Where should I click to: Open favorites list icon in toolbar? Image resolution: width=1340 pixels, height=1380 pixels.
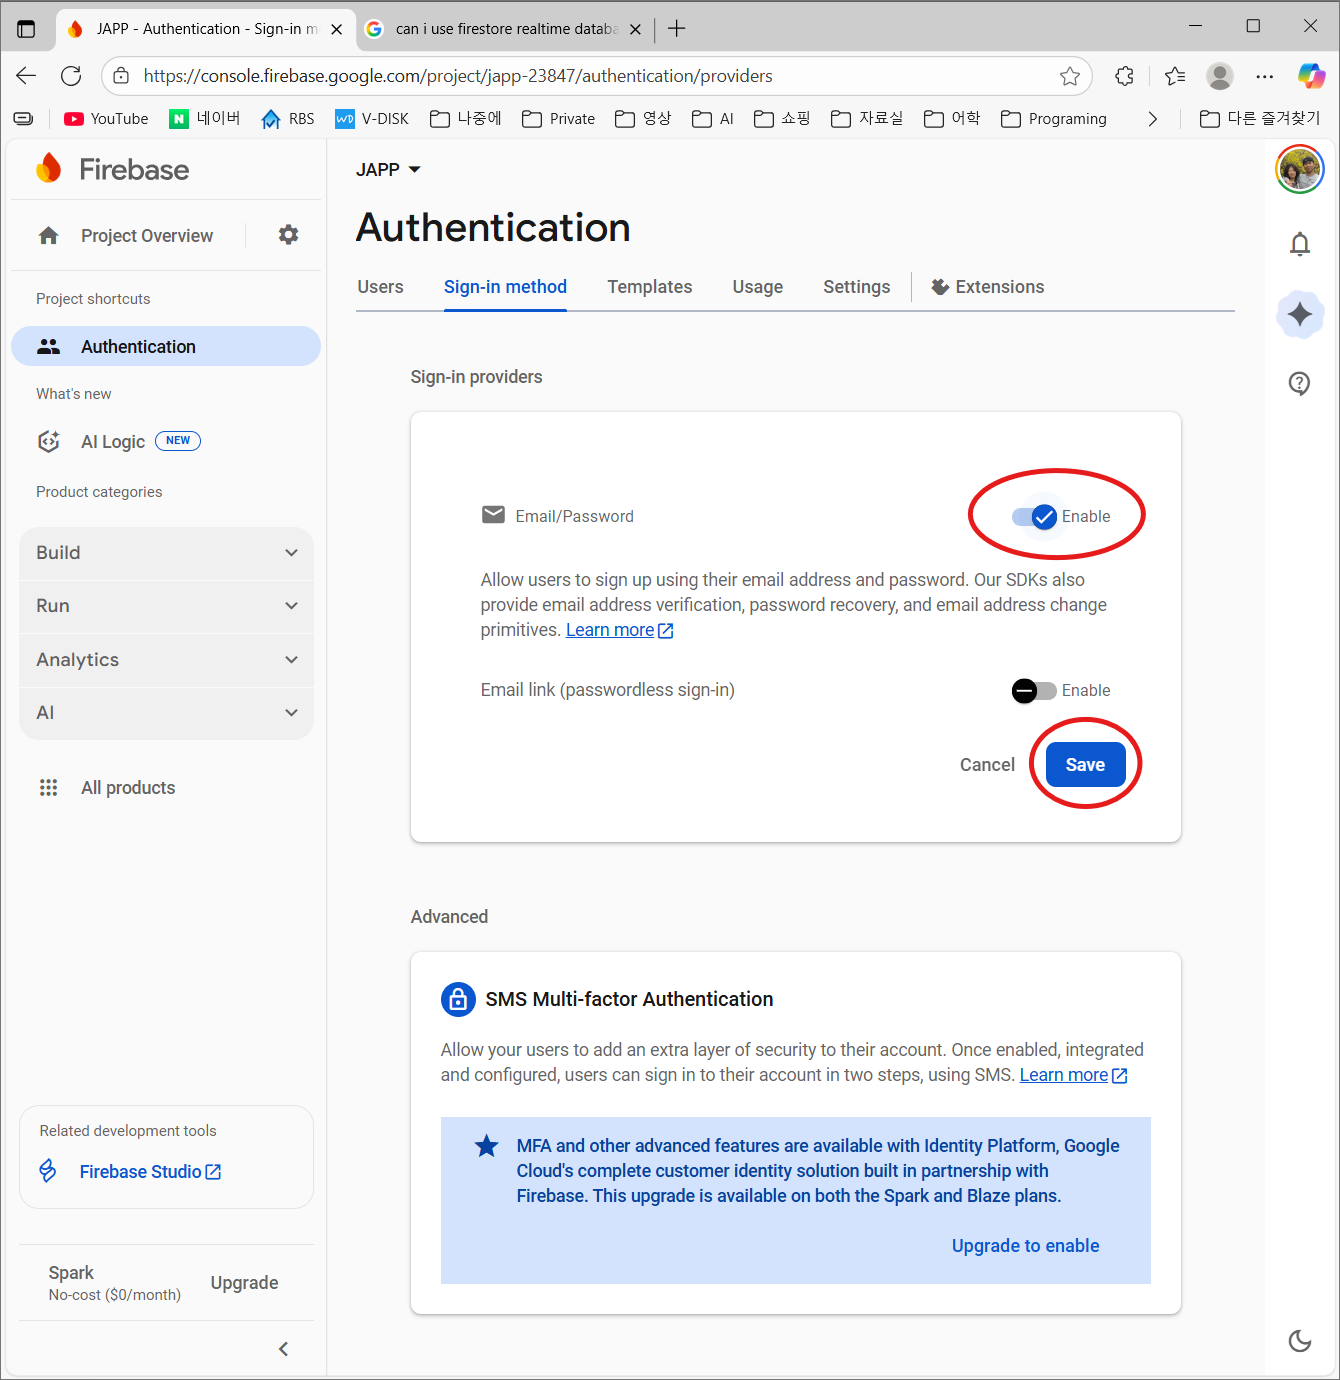(x=1175, y=76)
